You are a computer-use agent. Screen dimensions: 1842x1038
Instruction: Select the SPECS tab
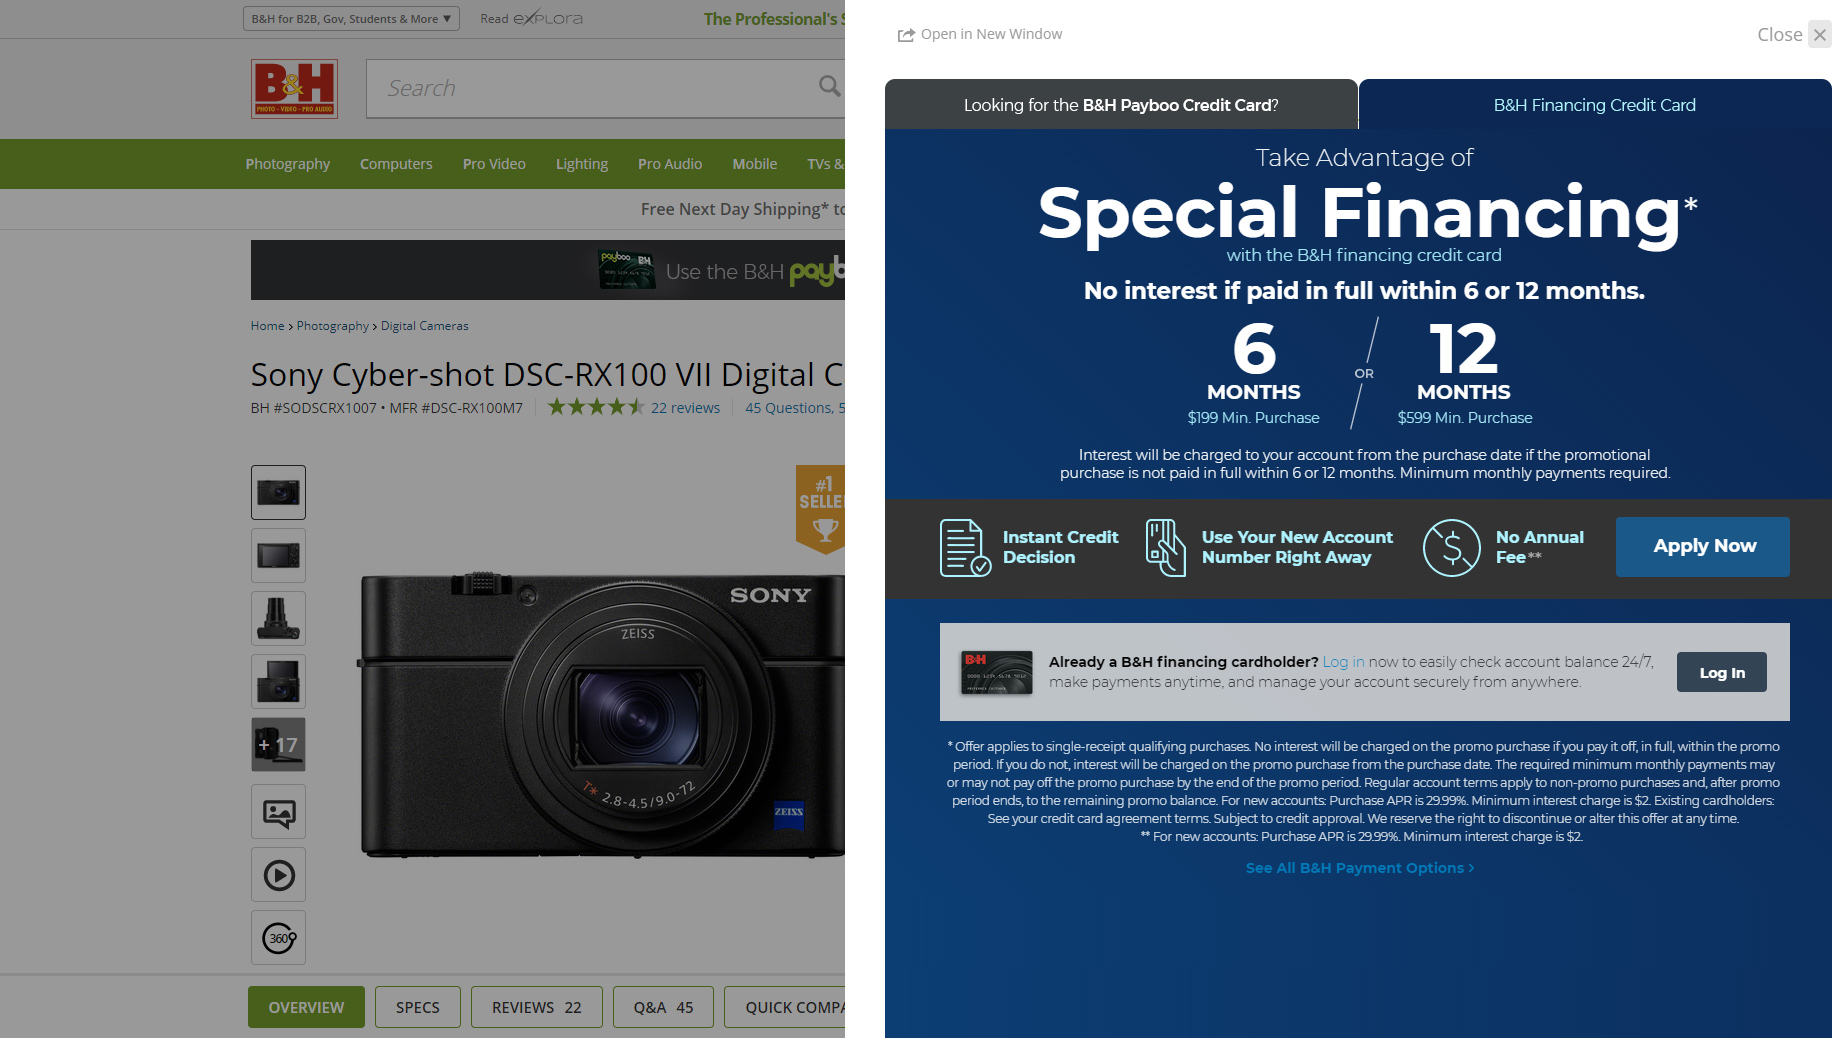(x=418, y=1007)
